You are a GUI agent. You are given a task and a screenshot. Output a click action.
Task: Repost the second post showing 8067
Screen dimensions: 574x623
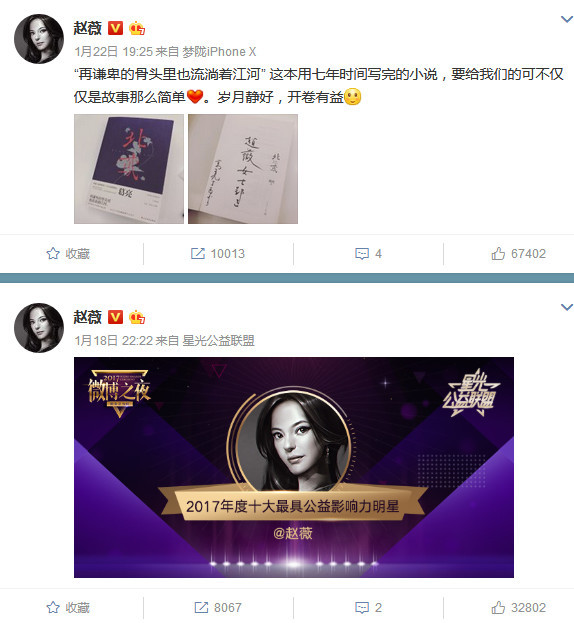click(x=201, y=607)
